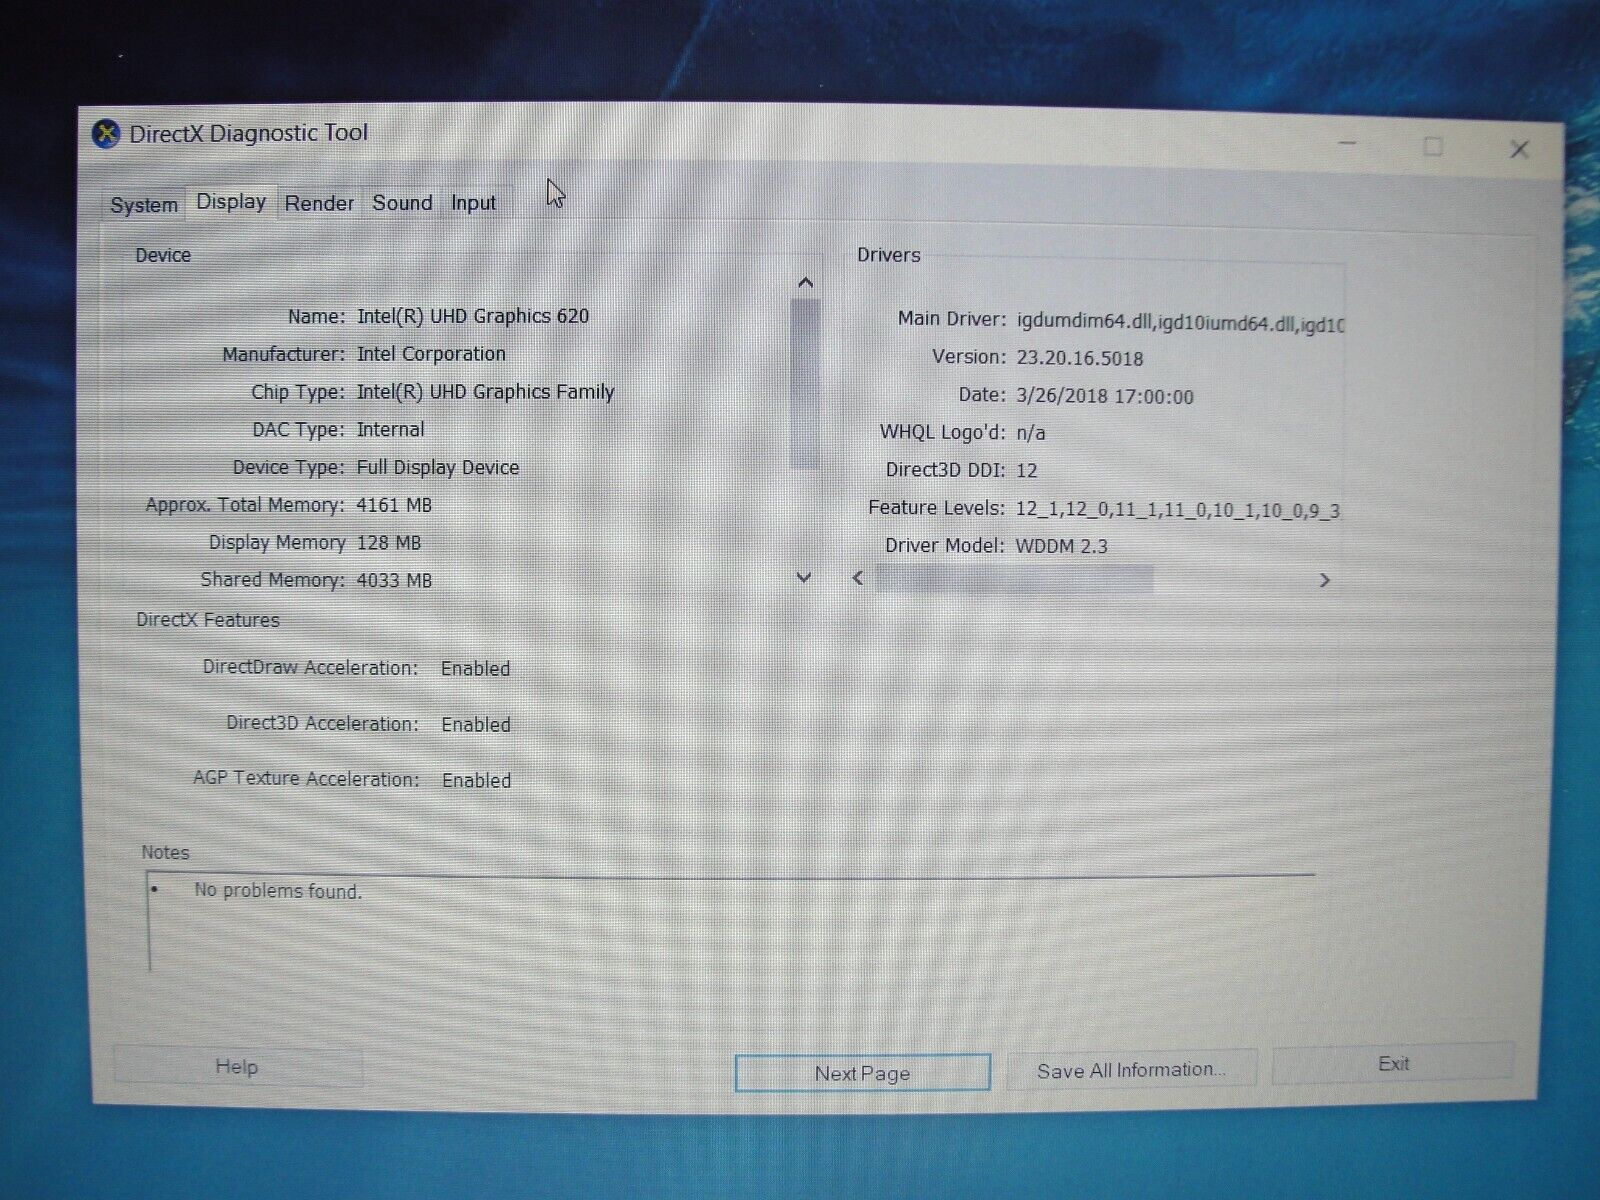1600x1200 pixels.
Task: Click Feature Levels value 12_1,12_0
Action: [1063, 509]
